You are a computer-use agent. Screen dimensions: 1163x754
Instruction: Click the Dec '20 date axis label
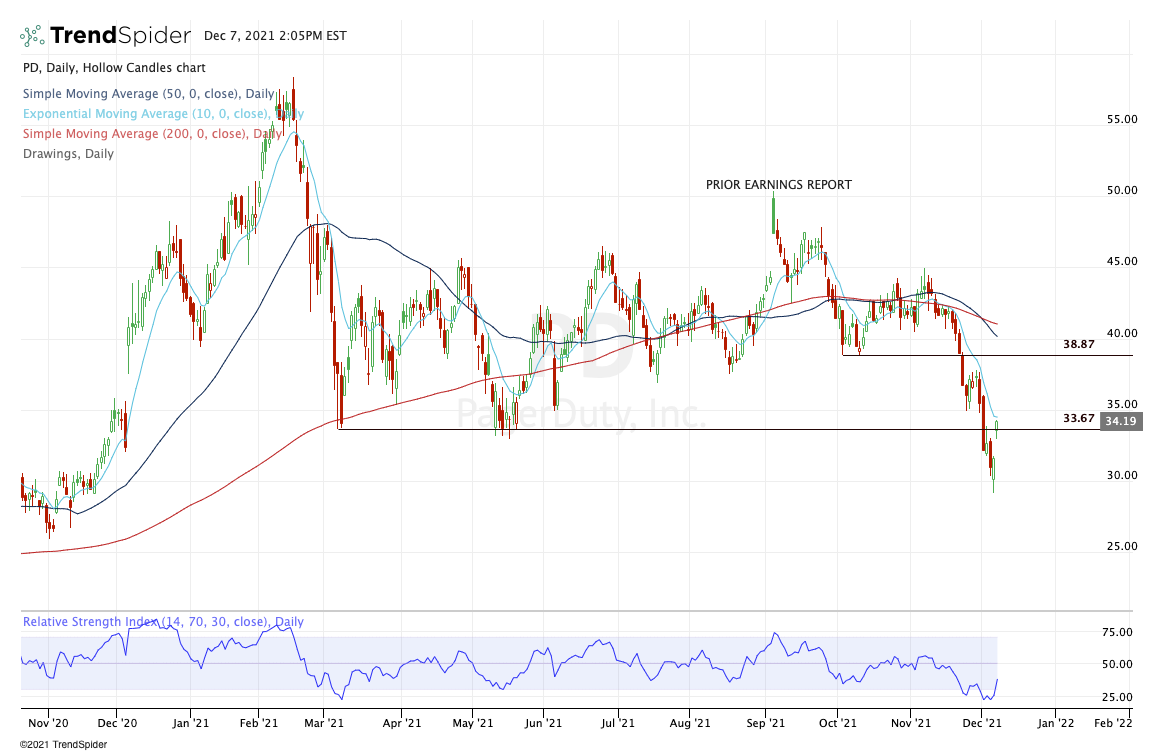tap(117, 723)
